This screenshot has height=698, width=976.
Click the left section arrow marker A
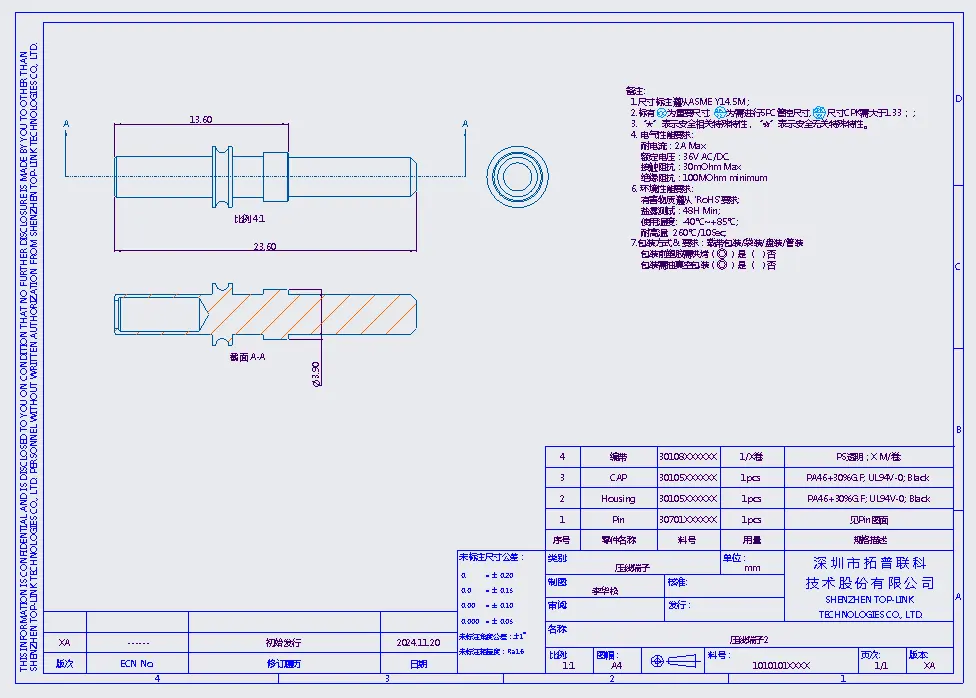(x=66, y=125)
